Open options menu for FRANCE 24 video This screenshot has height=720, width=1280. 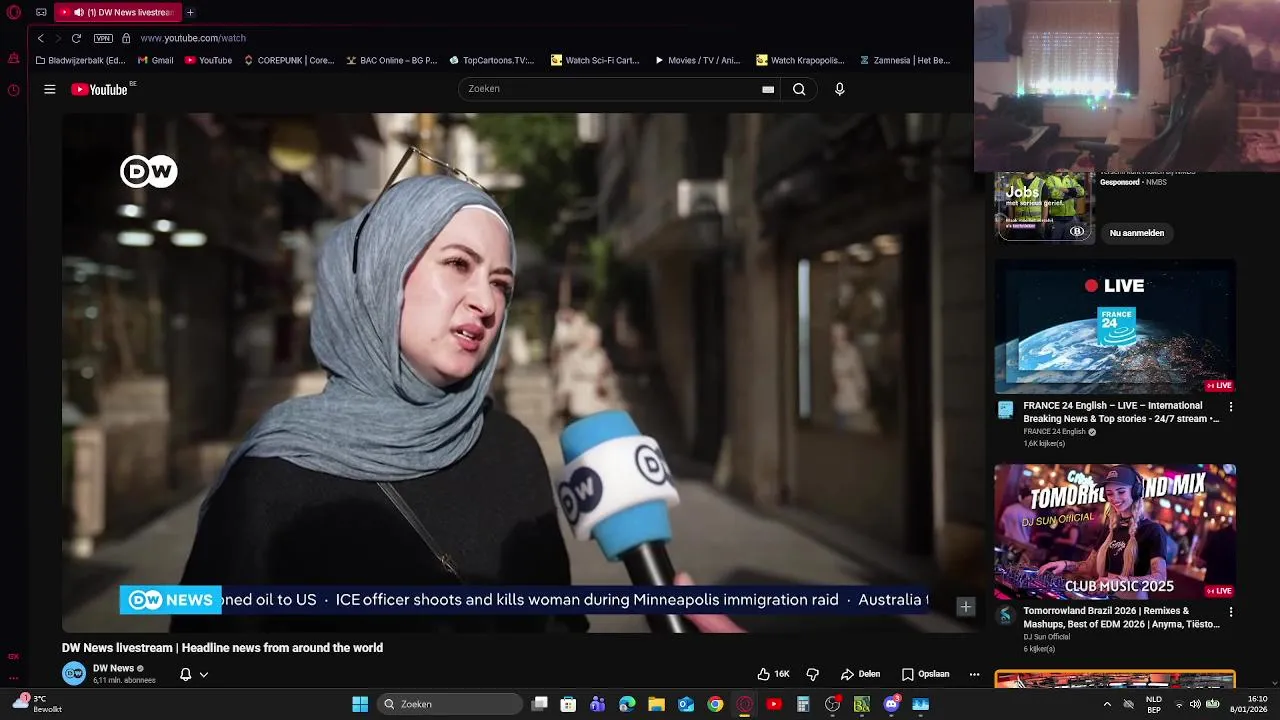(1231, 407)
